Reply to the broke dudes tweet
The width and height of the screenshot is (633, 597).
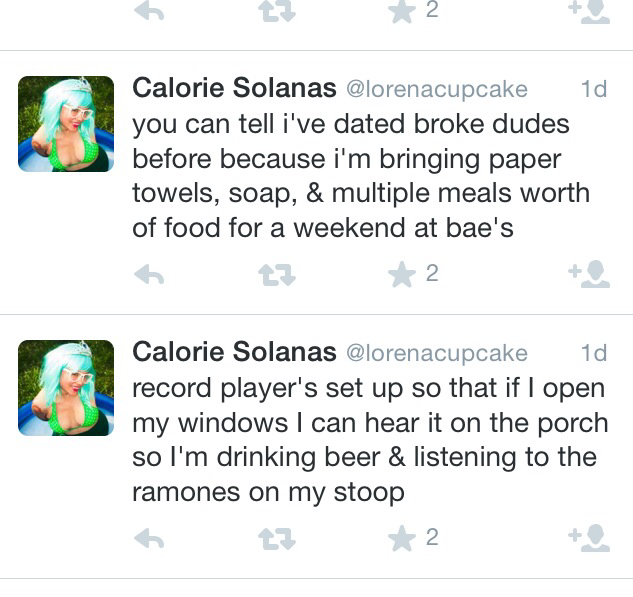coord(149,274)
